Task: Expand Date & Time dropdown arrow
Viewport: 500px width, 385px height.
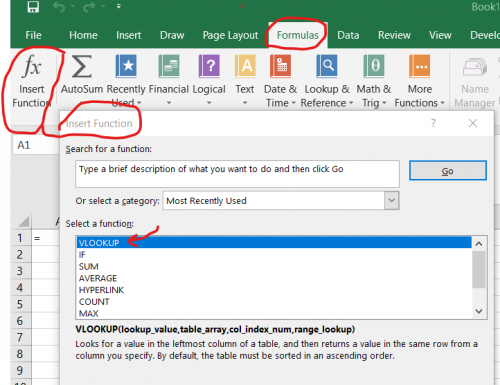Action: pyautogui.click(x=293, y=103)
